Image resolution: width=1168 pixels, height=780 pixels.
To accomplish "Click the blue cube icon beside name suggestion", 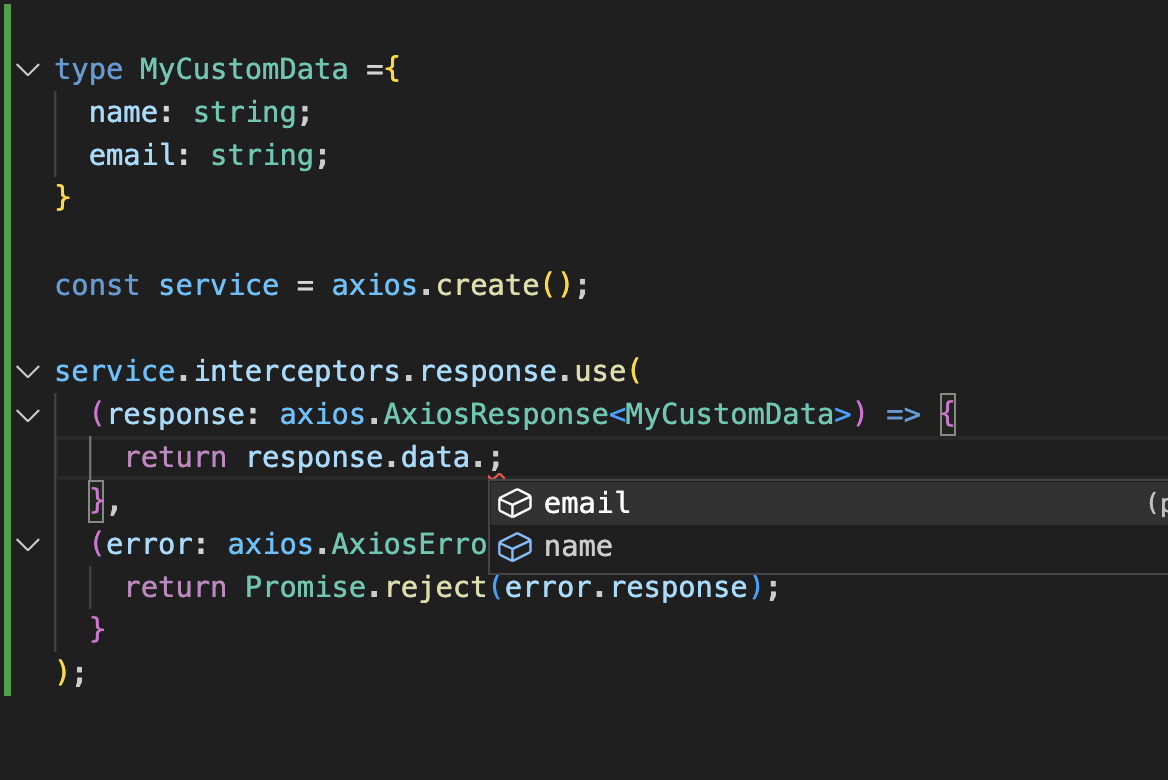I will [514, 546].
